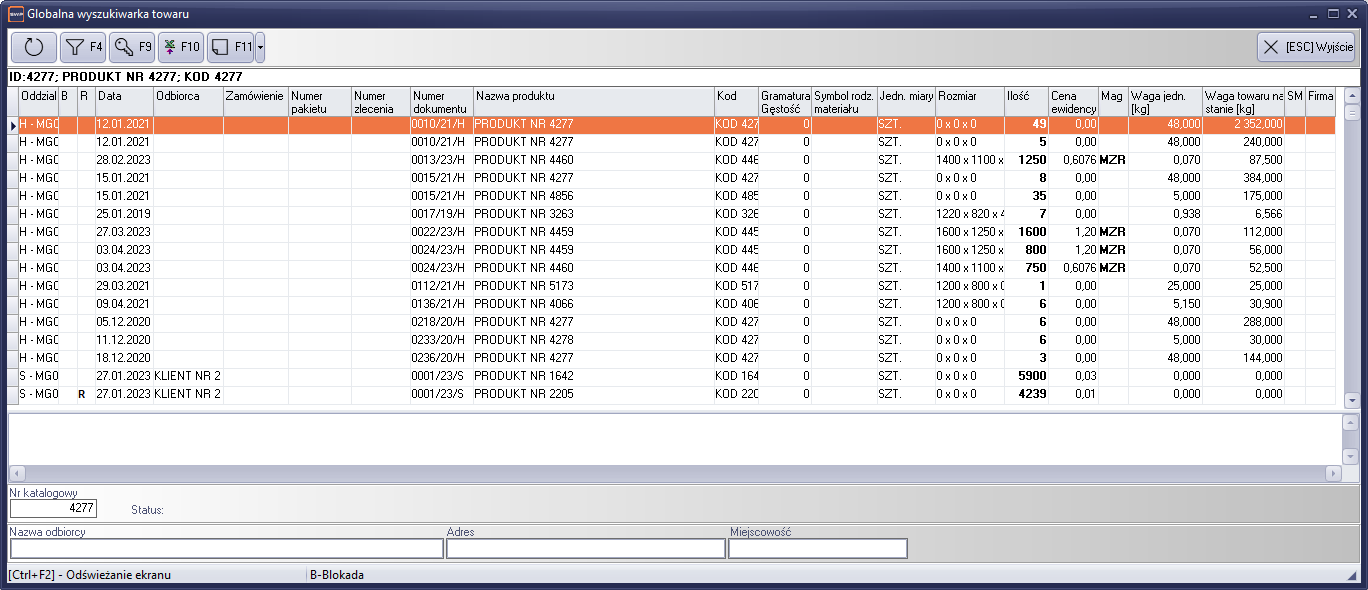Image resolution: width=1368 pixels, height=590 pixels.
Task: Open the filter tool F4
Action: point(83,47)
